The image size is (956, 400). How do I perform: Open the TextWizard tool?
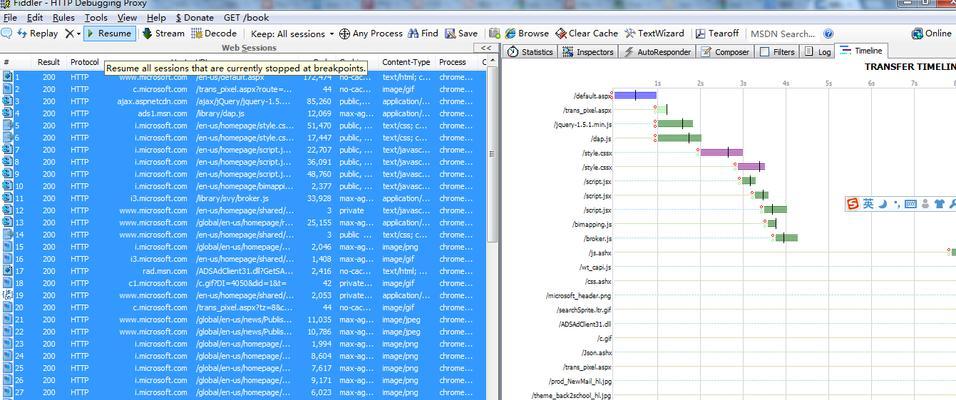coord(654,34)
